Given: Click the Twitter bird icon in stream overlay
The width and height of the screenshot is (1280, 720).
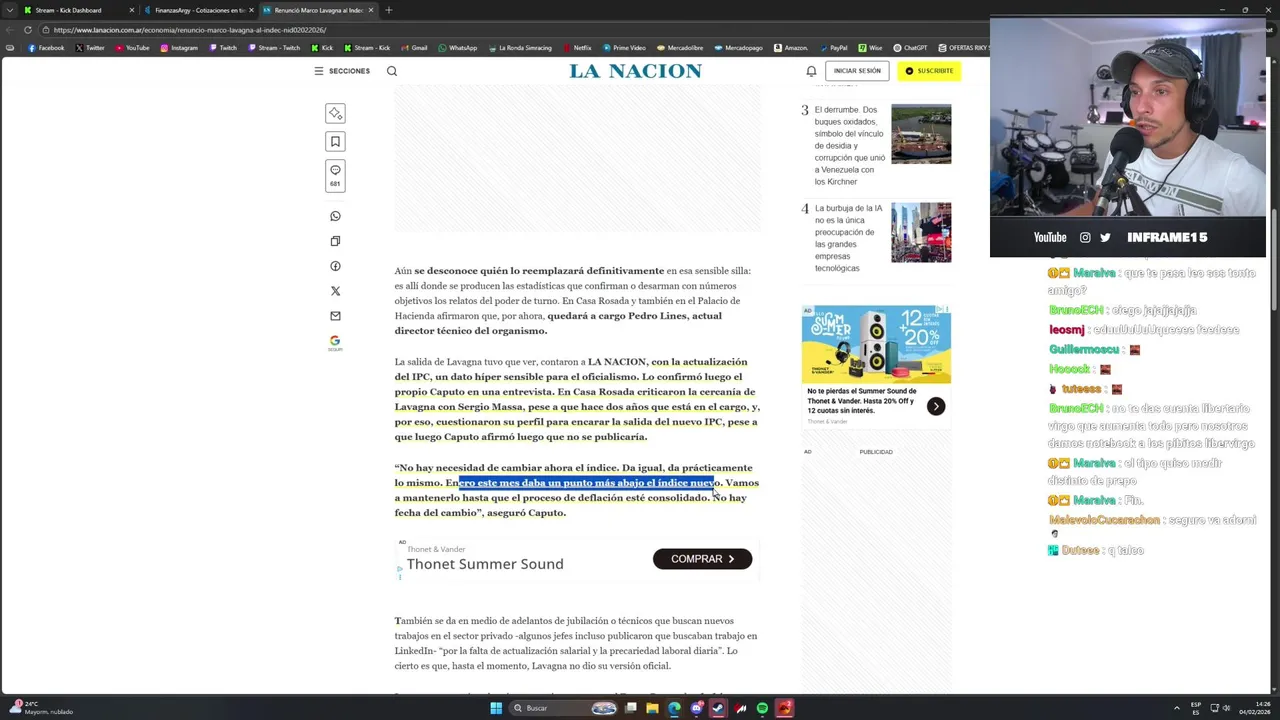Looking at the screenshot, I should point(1105,237).
